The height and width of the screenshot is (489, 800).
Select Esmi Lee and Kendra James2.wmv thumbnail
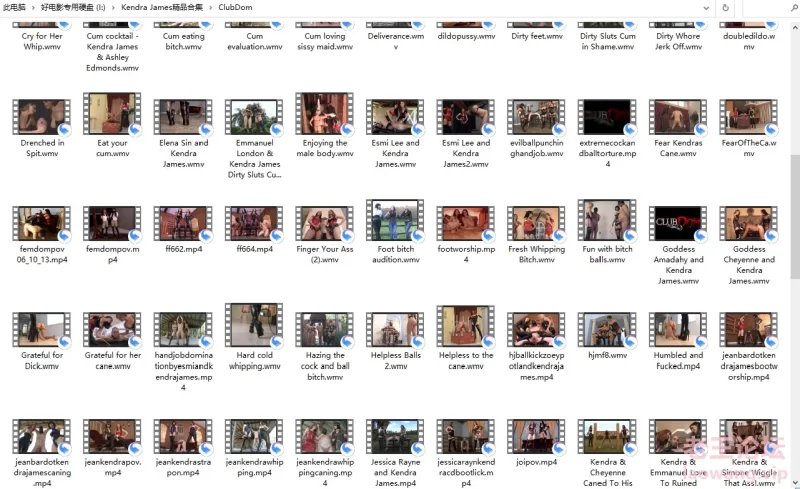coord(466,117)
